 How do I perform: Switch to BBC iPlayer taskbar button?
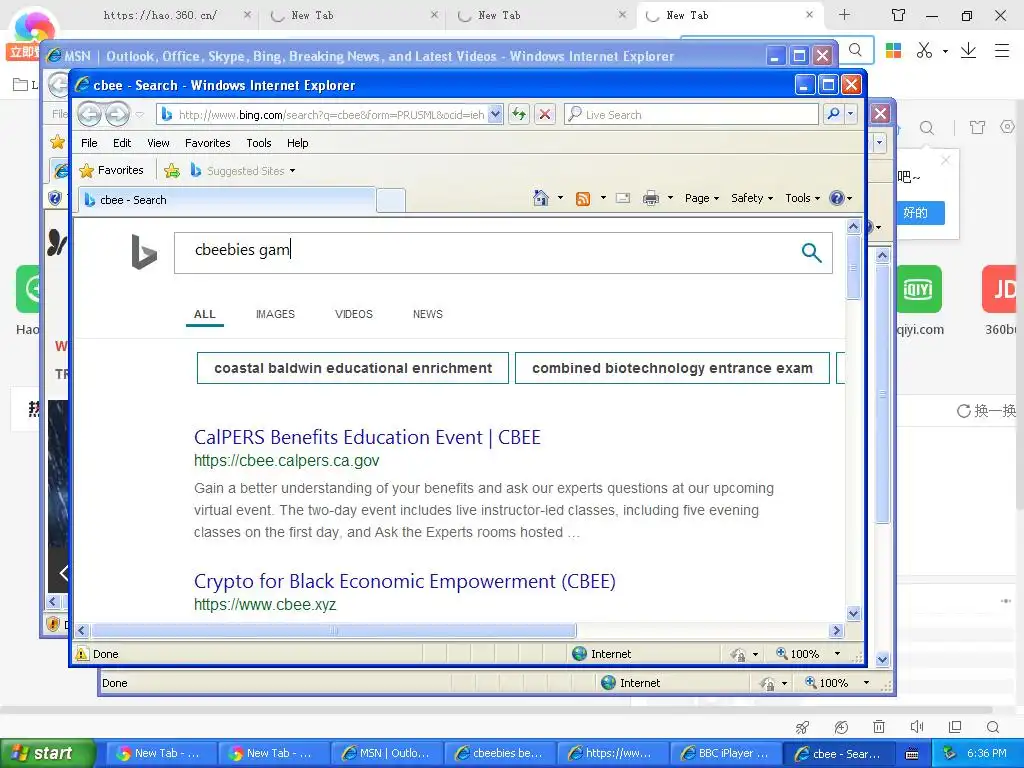click(x=725, y=754)
